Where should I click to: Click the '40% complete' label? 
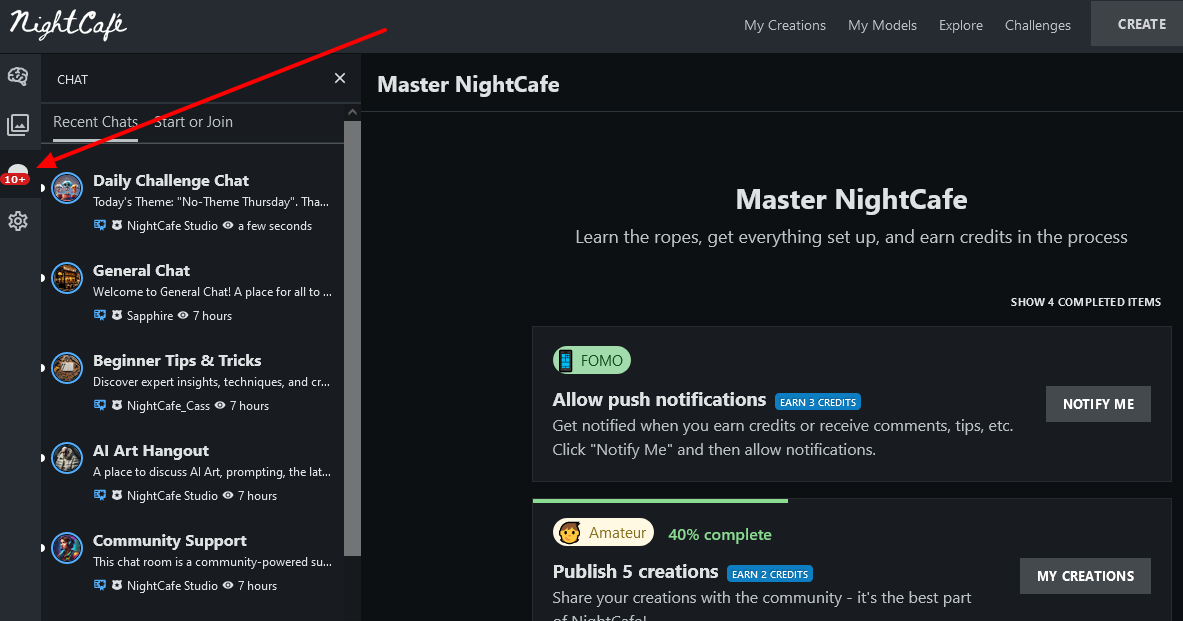(x=720, y=534)
